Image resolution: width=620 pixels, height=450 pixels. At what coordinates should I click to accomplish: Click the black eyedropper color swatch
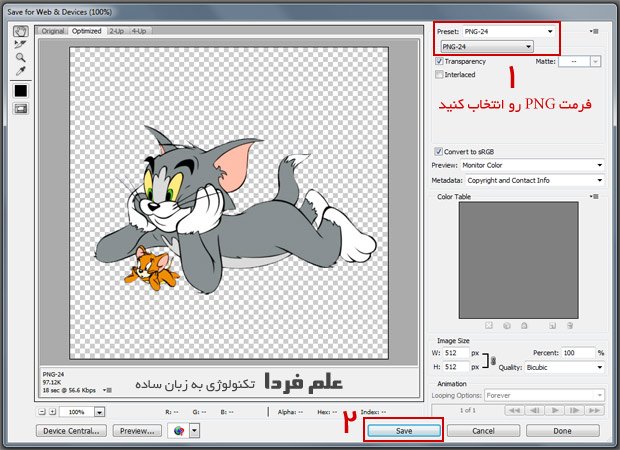pyautogui.click(x=20, y=91)
